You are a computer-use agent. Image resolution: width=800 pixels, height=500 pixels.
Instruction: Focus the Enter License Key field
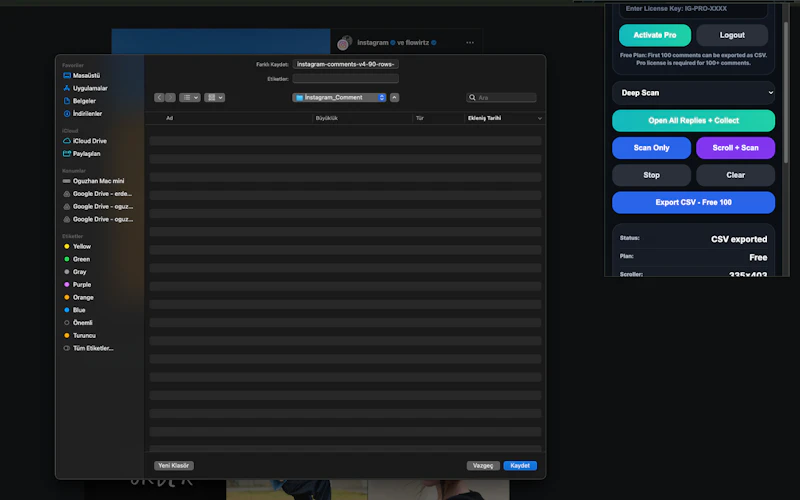[x=693, y=9]
